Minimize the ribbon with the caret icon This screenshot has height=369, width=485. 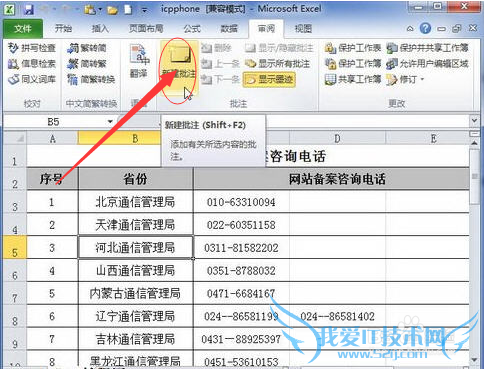[410, 29]
